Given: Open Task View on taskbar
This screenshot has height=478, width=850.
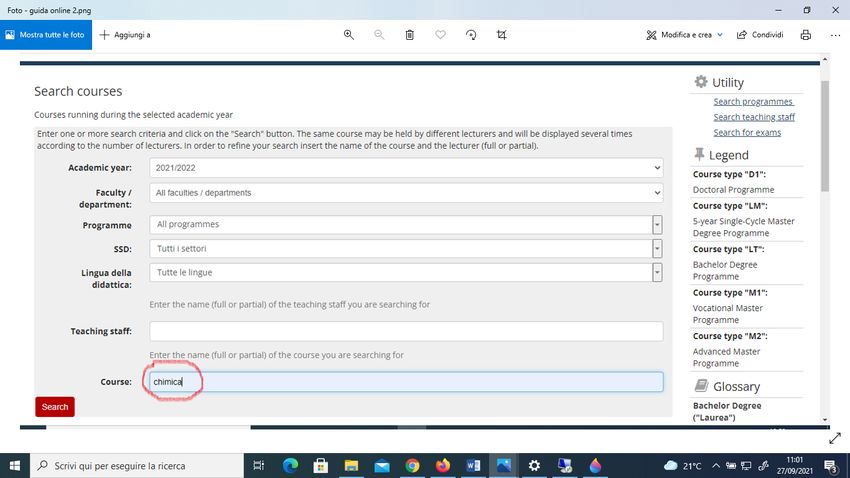Looking at the screenshot, I should (259, 466).
